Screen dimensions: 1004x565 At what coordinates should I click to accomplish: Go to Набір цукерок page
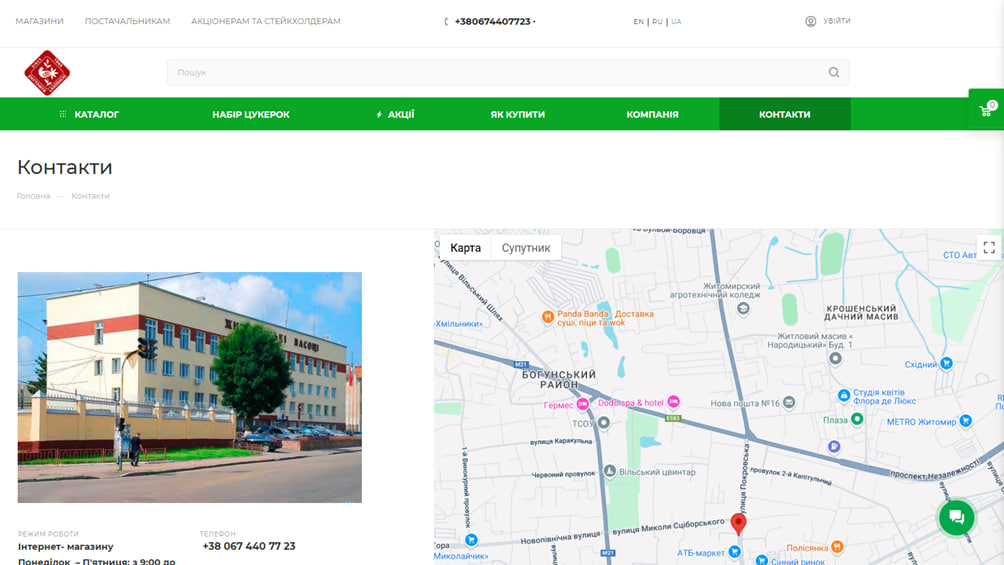(250, 114)
